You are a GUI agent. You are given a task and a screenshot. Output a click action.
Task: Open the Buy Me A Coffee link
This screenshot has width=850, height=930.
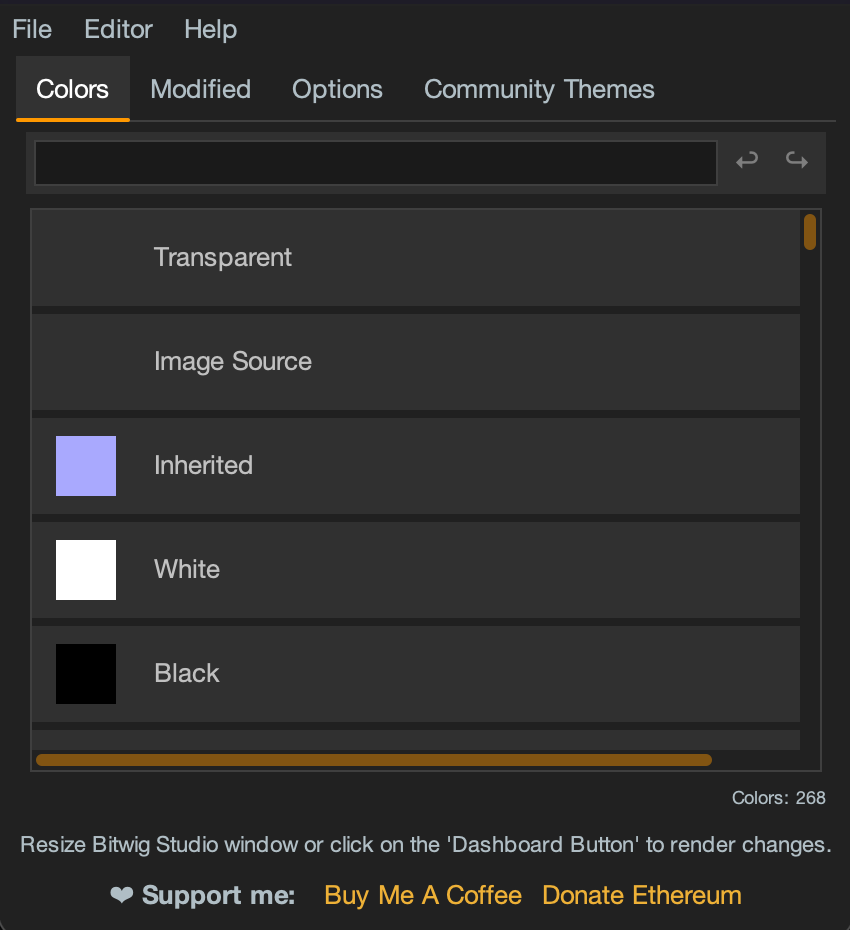click(422, 896)
